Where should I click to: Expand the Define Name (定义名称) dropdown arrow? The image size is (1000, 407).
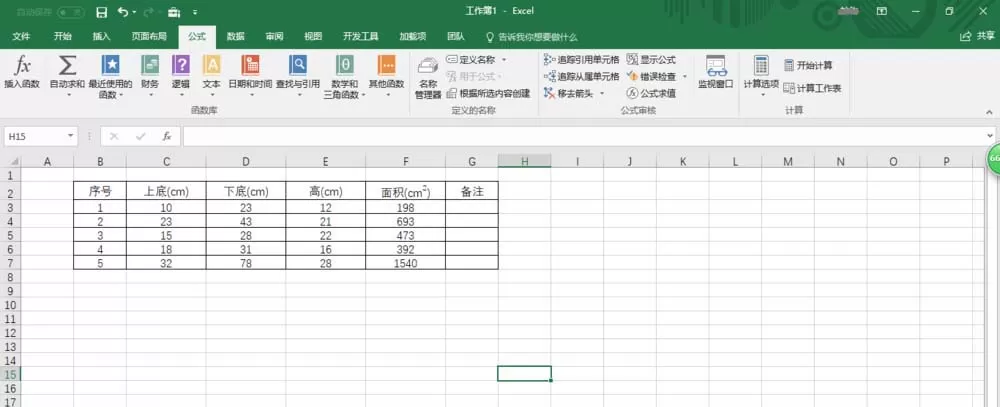(x=504, y=59)
